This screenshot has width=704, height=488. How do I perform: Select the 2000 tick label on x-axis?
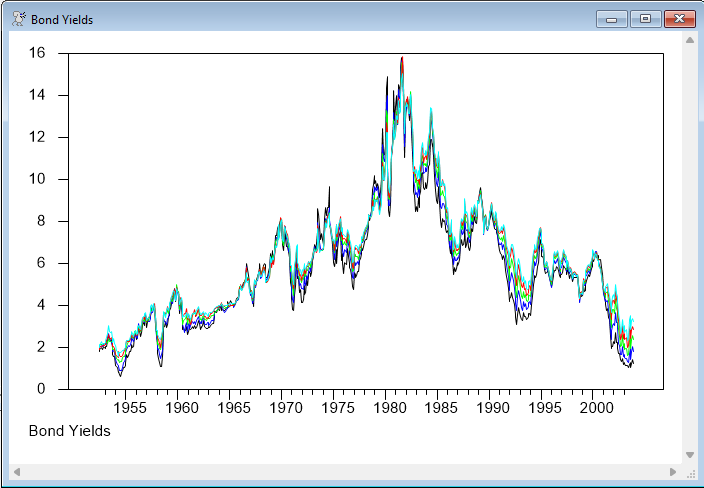[595, 408]
